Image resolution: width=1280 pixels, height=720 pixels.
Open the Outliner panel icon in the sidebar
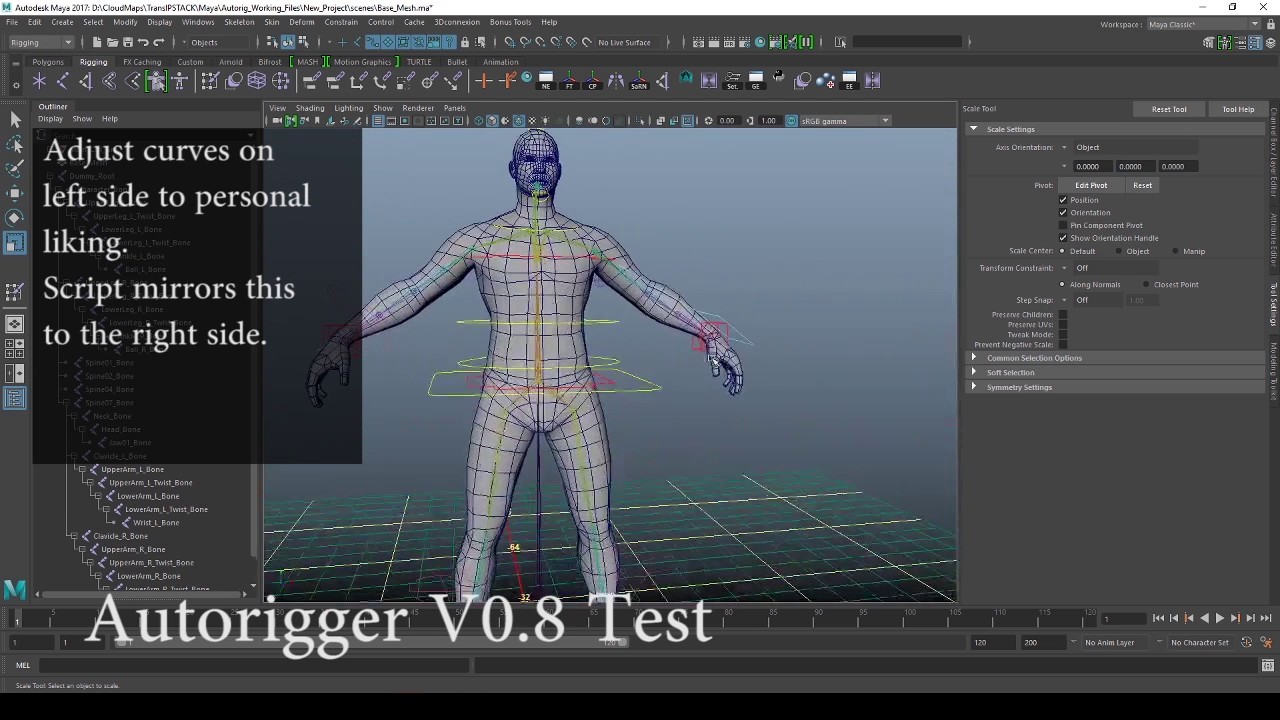[15, 400]
